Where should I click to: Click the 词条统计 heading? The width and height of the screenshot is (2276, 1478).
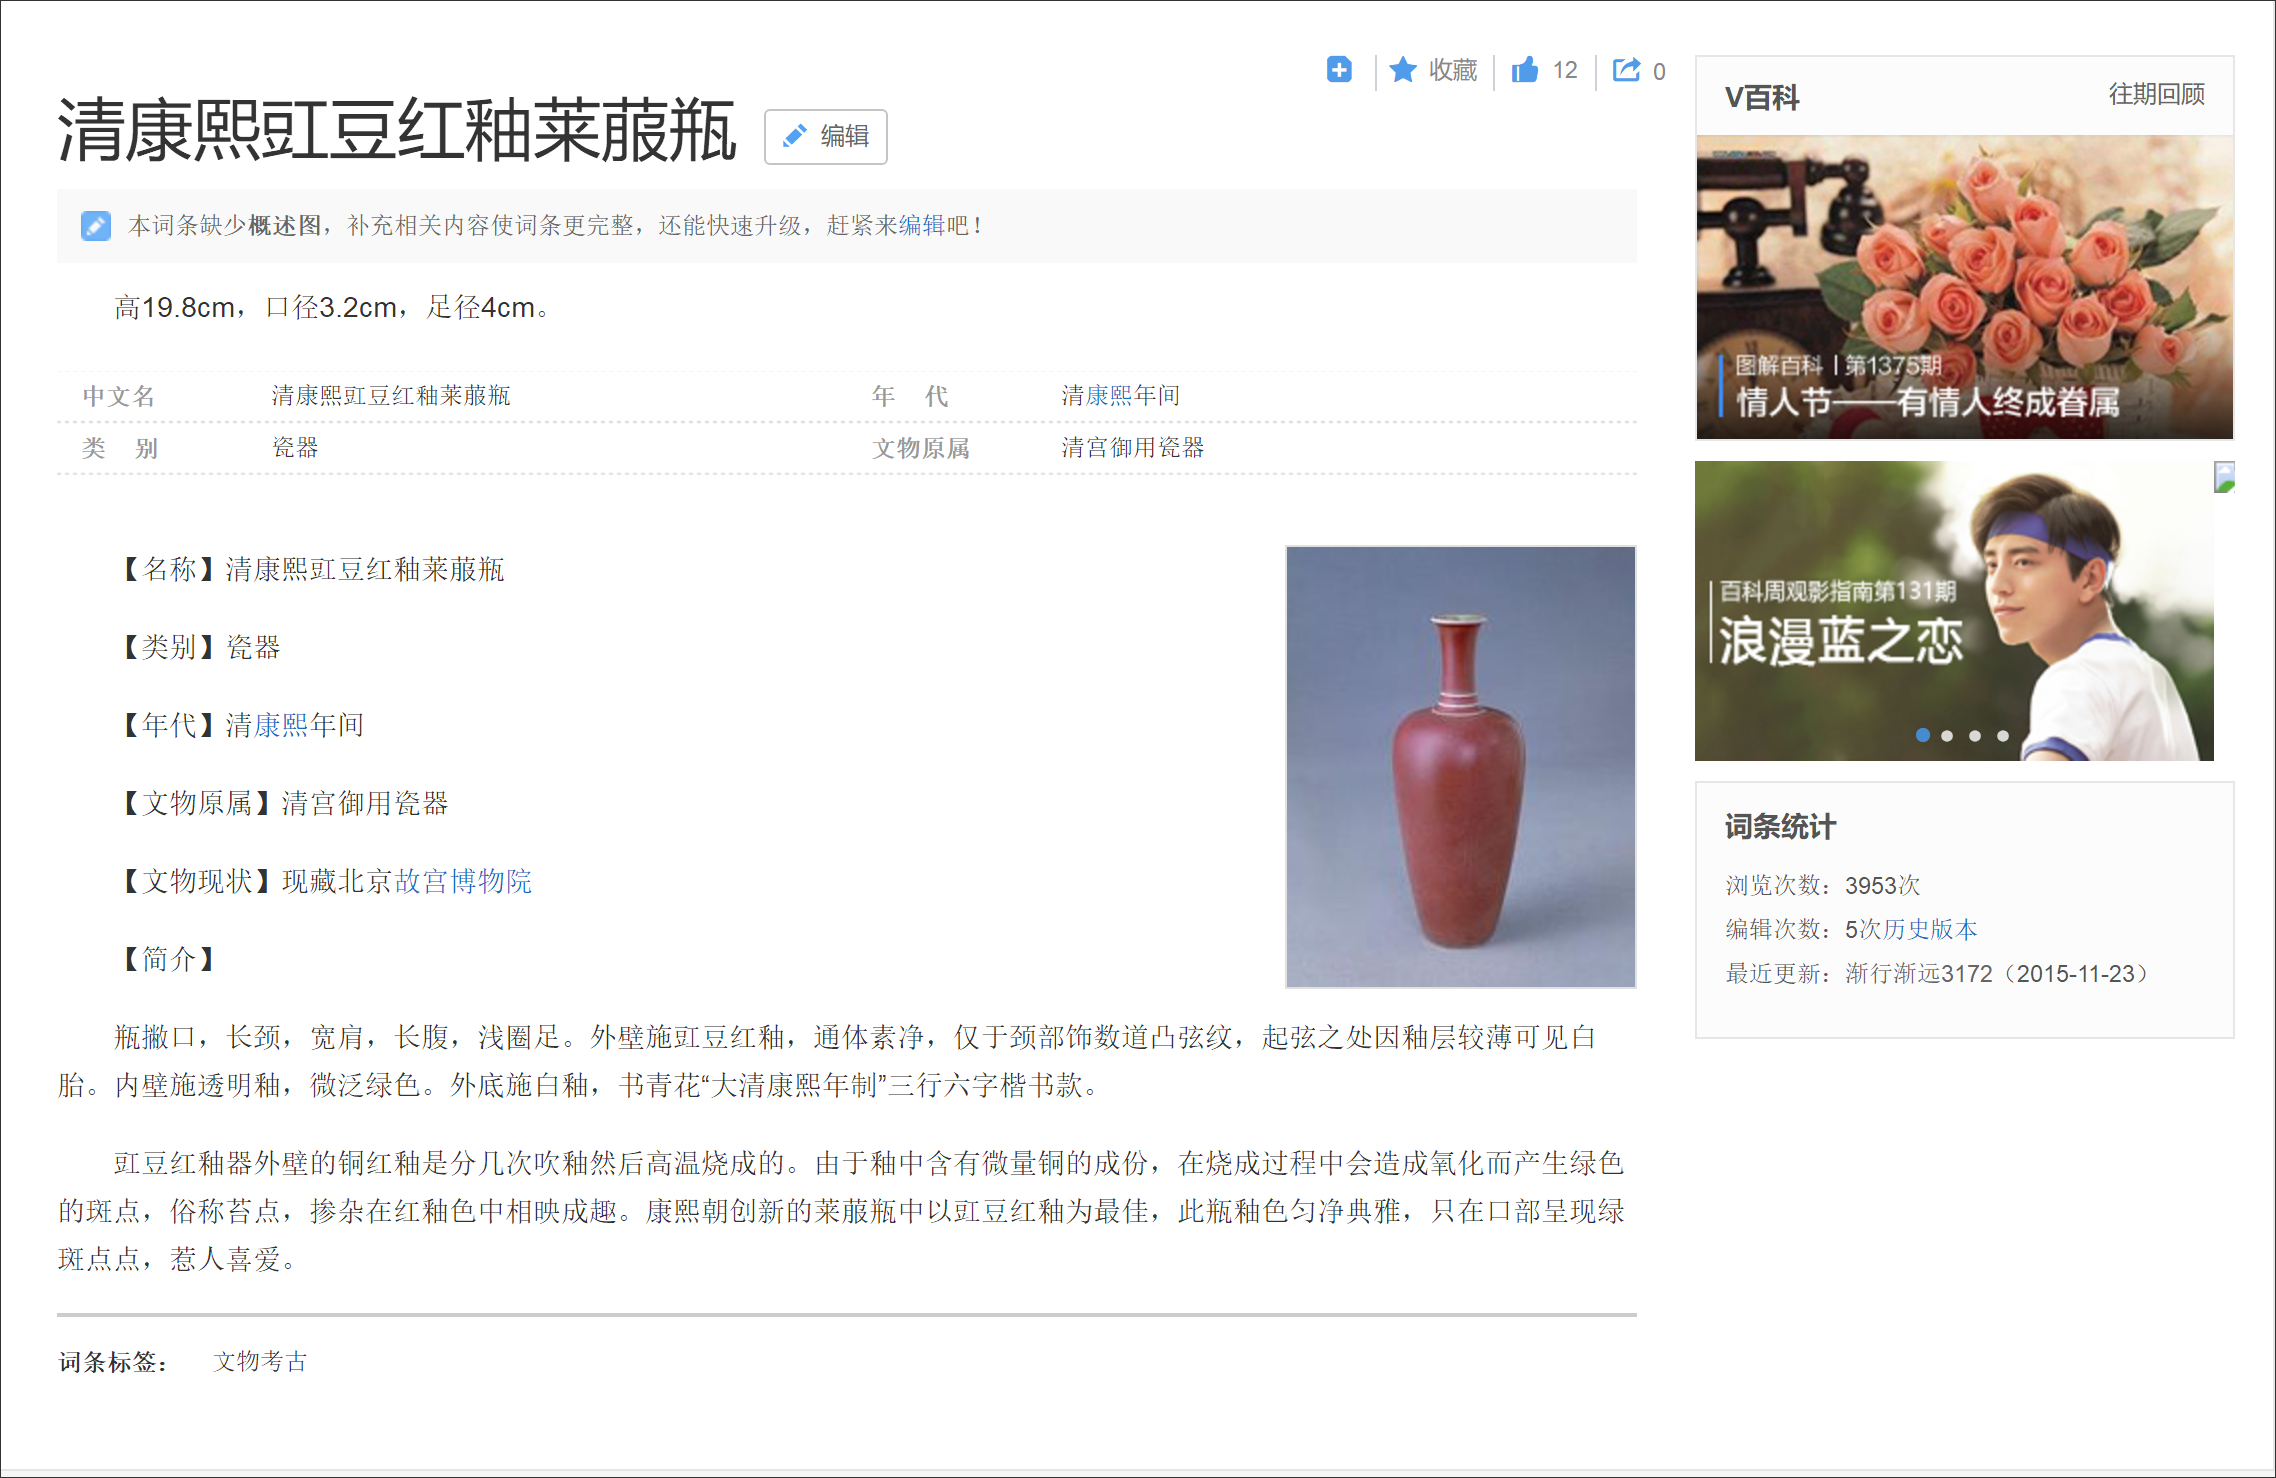point(1780,827)
